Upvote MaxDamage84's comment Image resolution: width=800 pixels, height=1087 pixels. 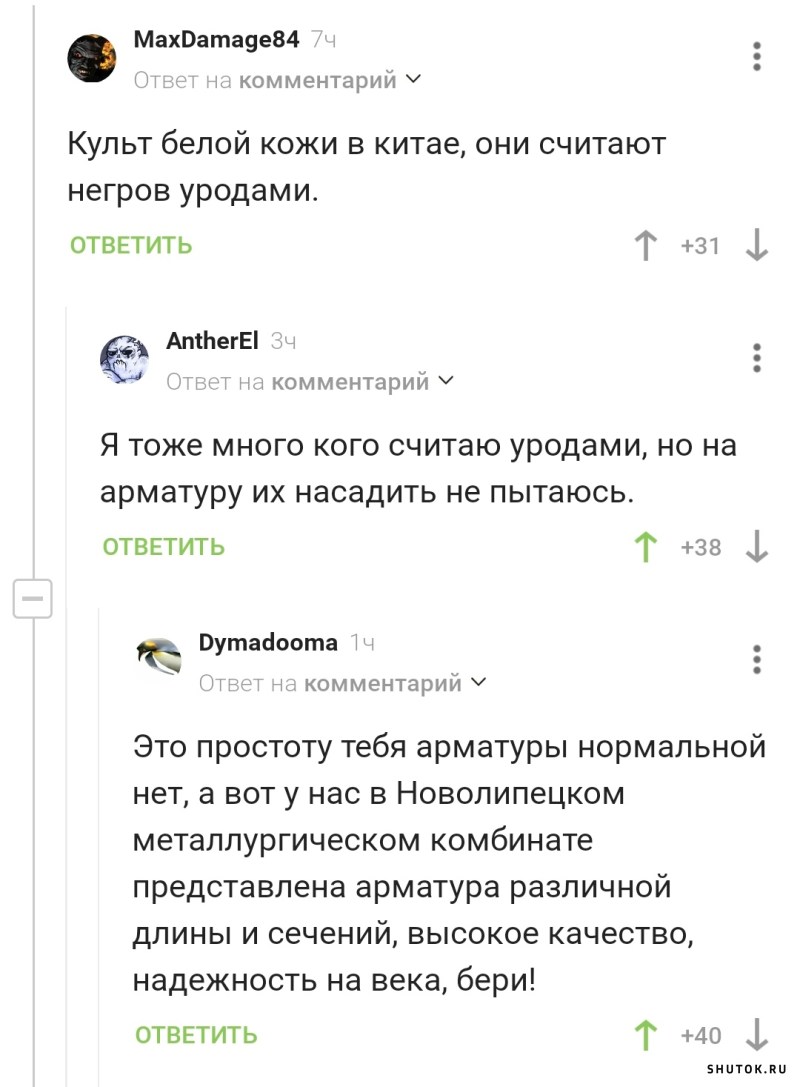coord(645,245)
